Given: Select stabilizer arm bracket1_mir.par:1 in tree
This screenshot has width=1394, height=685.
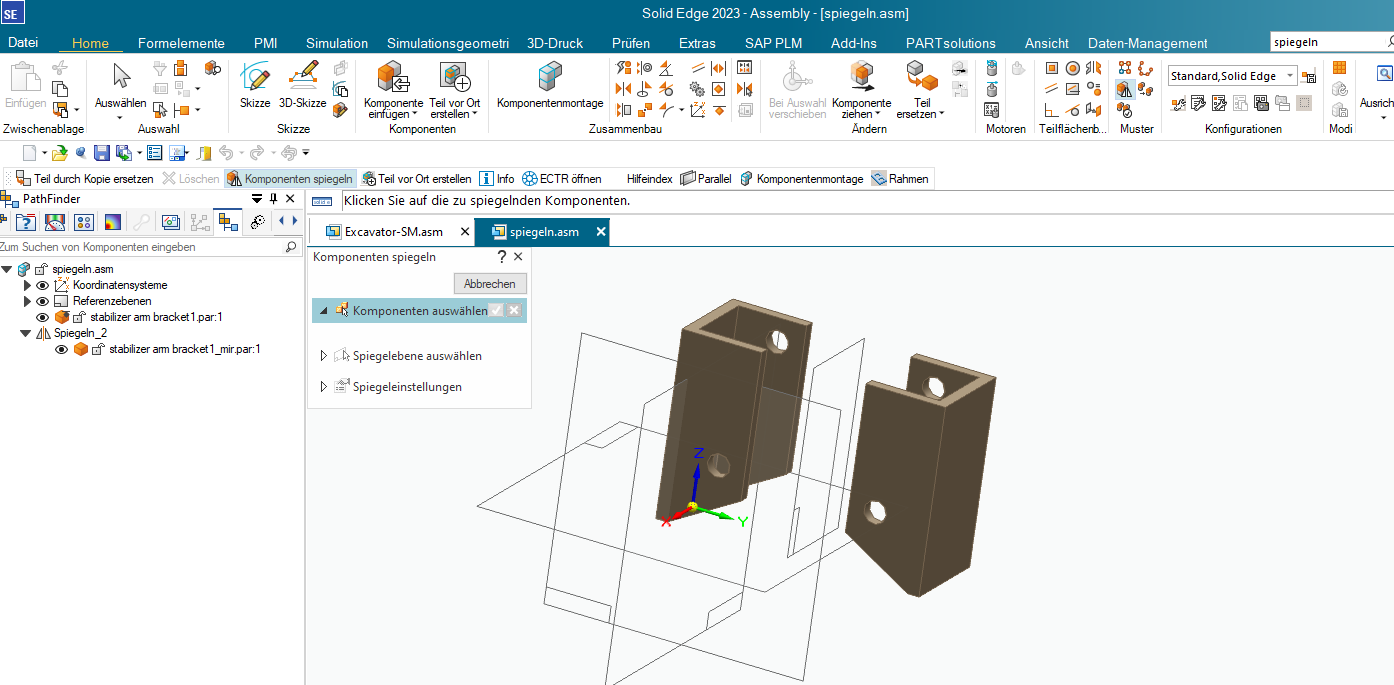Looking at the screenshot, I should tap(184, 349).
